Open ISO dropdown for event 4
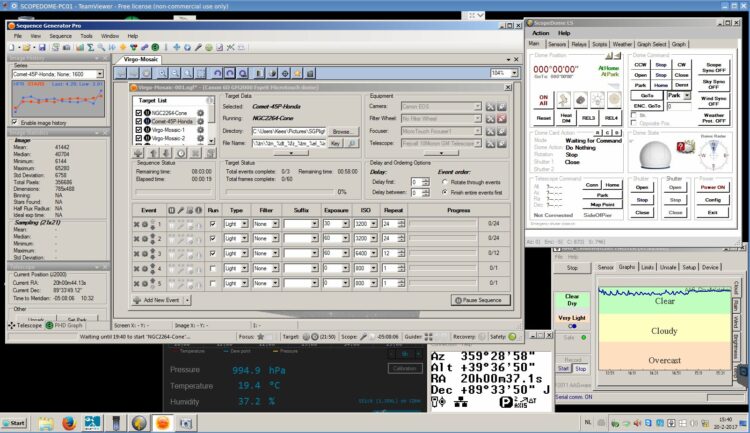Image resolution: width=750 pixels, height=433 pixels. pos(373,268)
